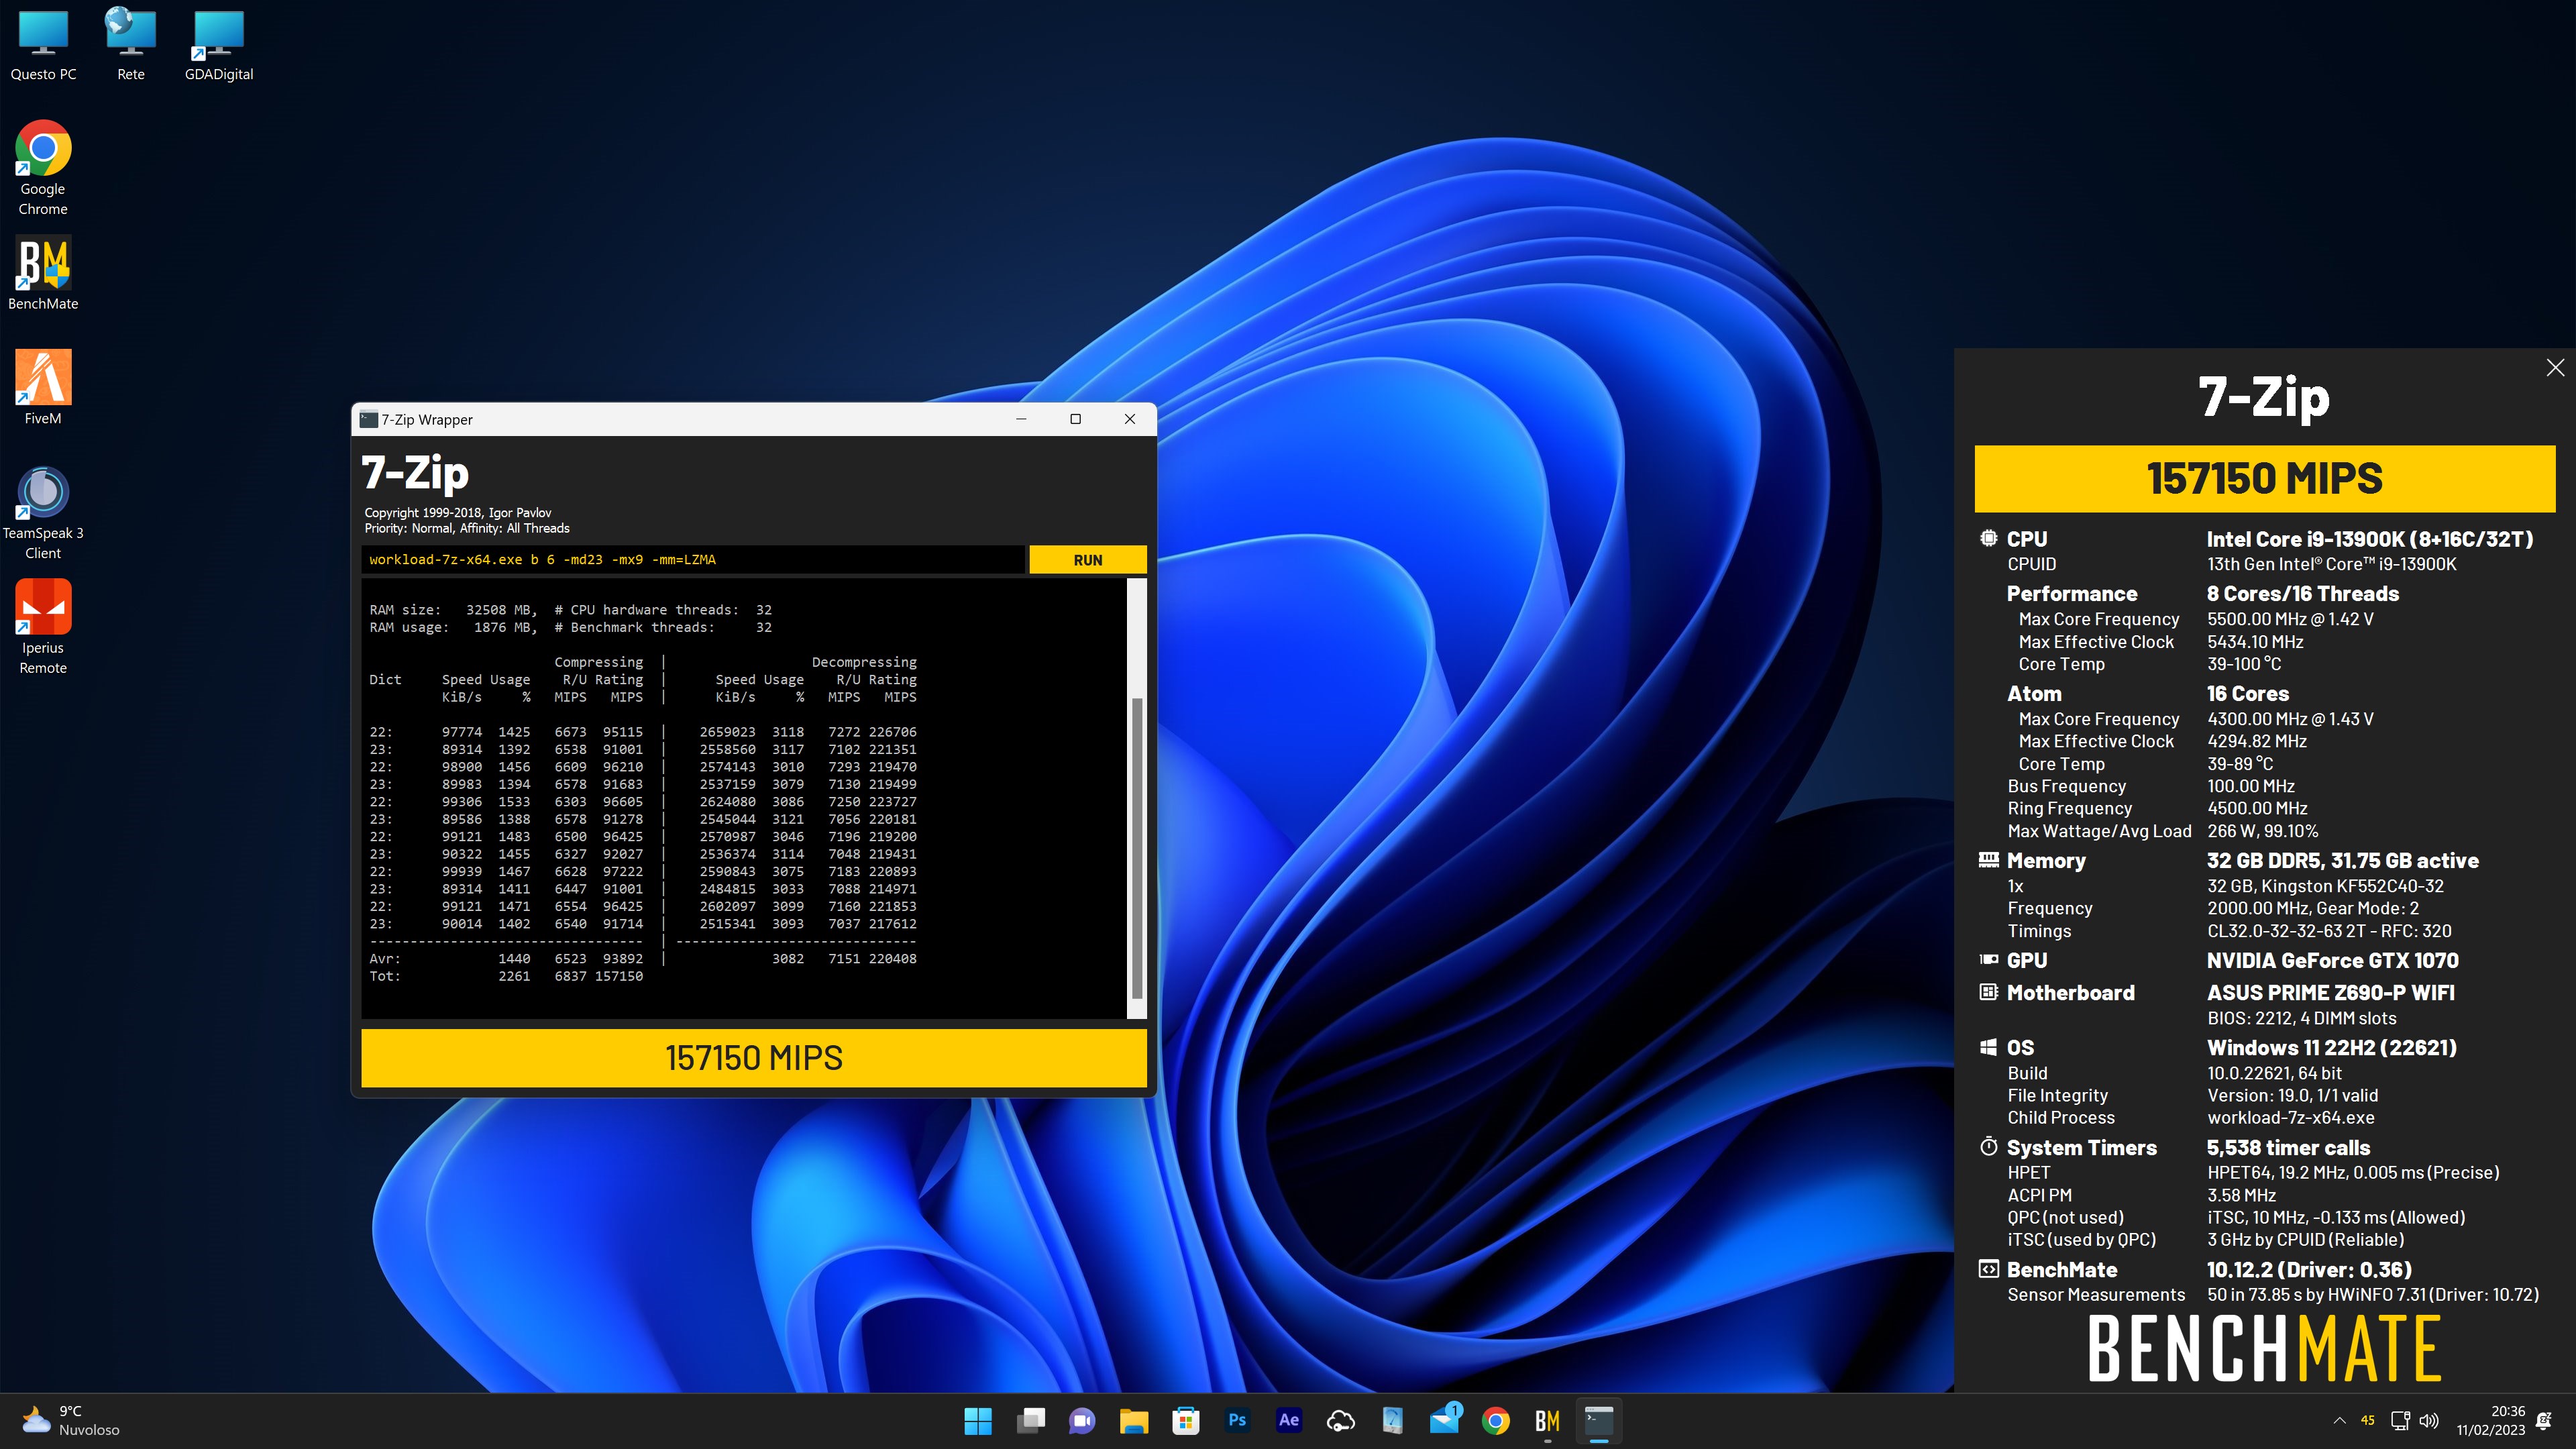Click the Tot: 157150 rating in console
This screenshot has height=1449, width=2576.
coord(619,976)
